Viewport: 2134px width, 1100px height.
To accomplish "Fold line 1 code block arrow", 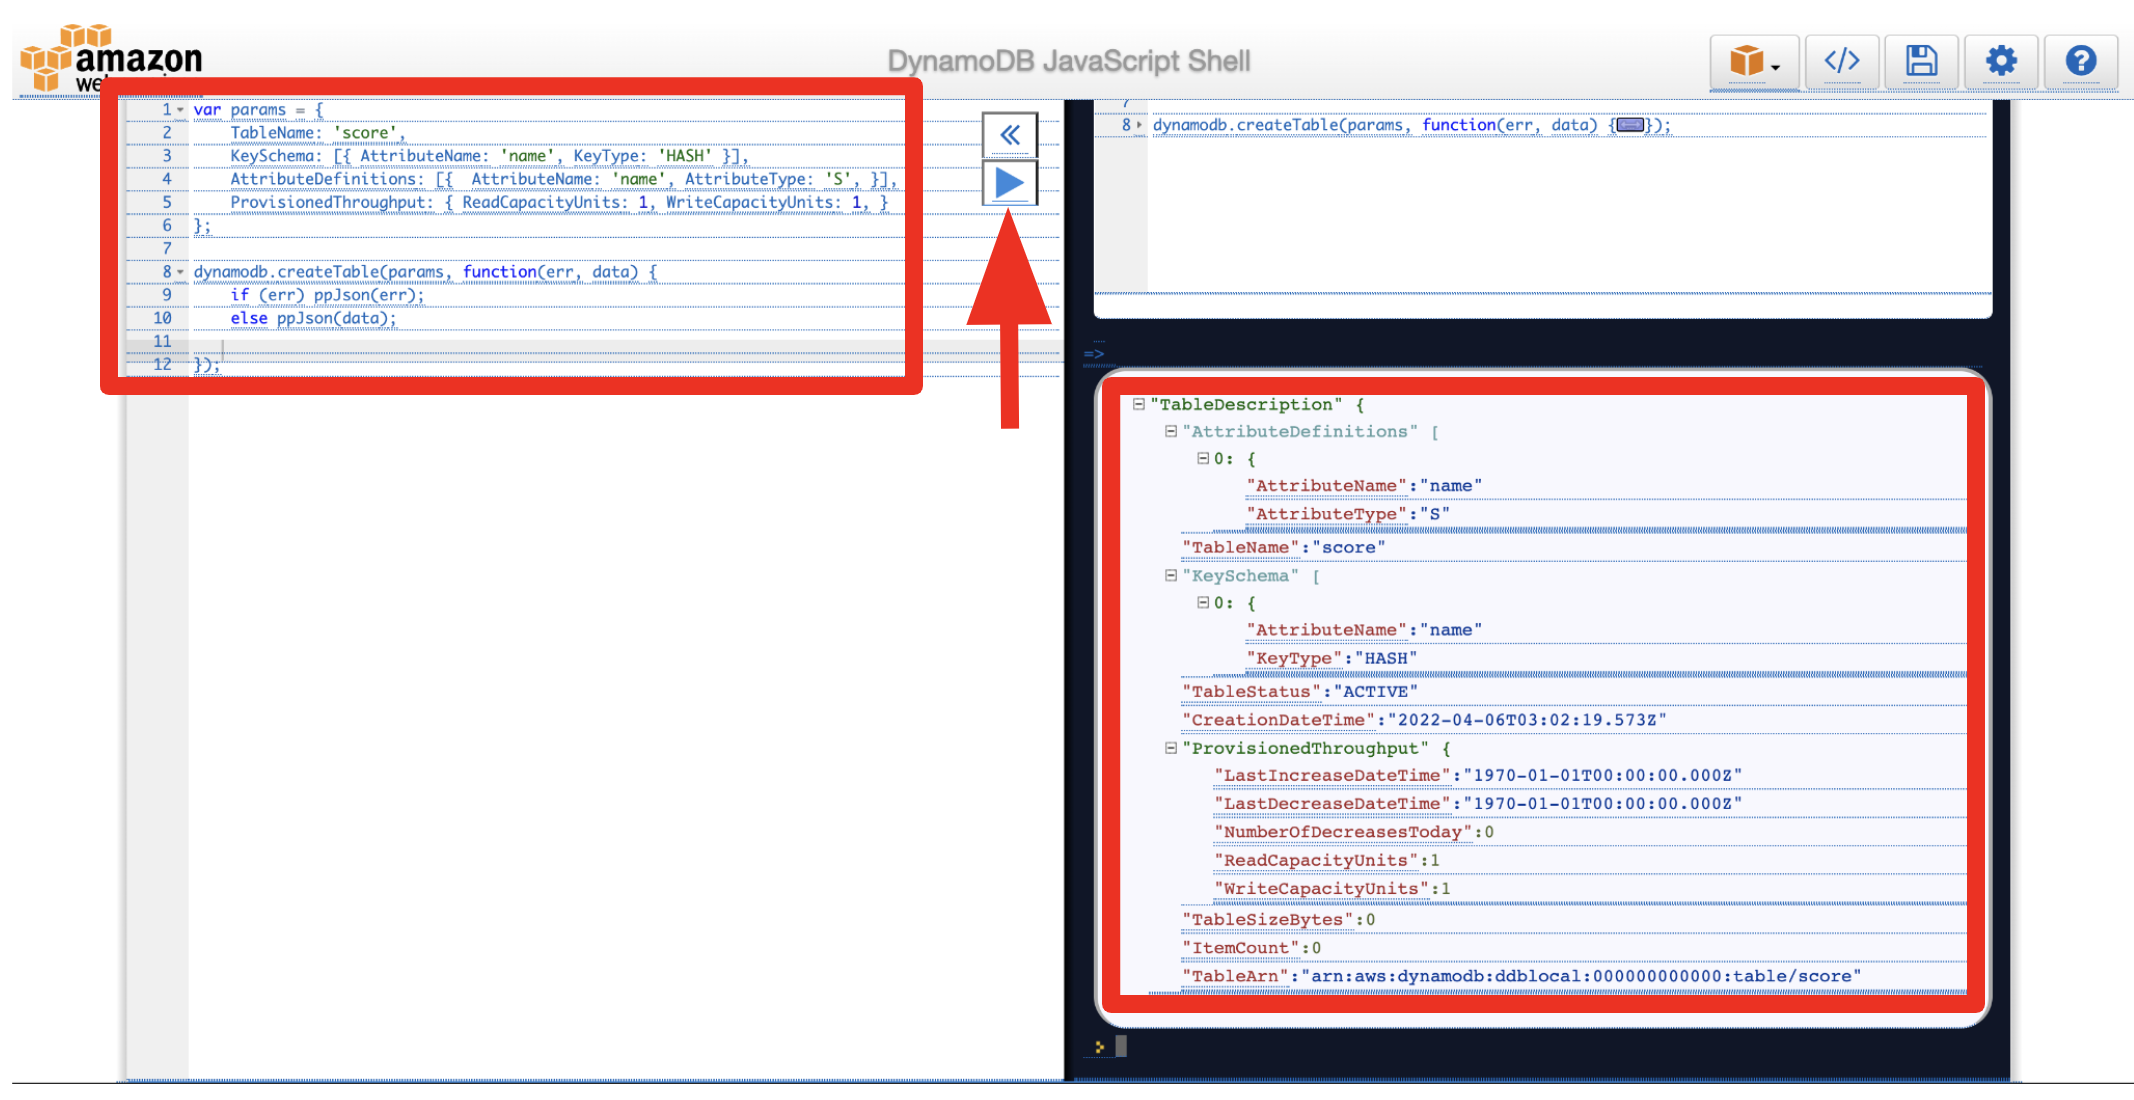I will click(x=181, y=110).
